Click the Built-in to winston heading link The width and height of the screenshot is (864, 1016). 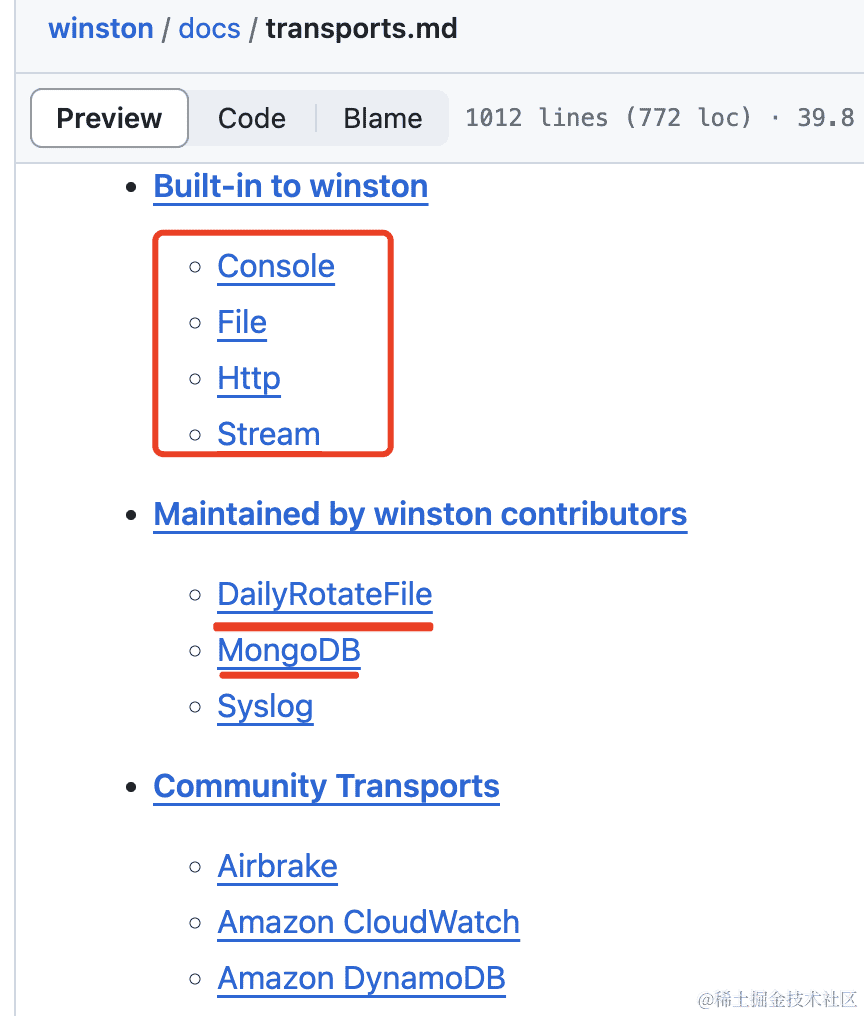(290, 186)
